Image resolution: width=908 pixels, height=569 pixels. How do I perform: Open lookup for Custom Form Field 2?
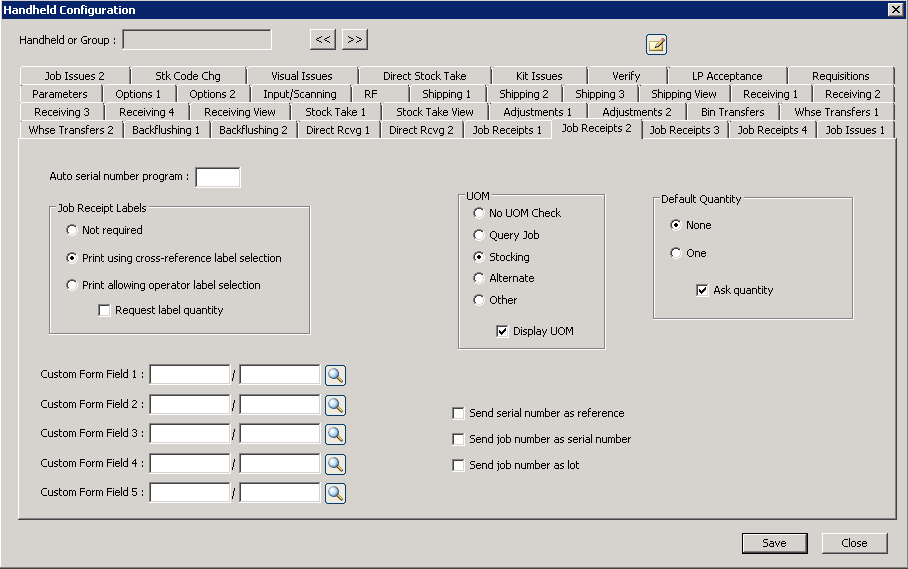click(335, 405)
